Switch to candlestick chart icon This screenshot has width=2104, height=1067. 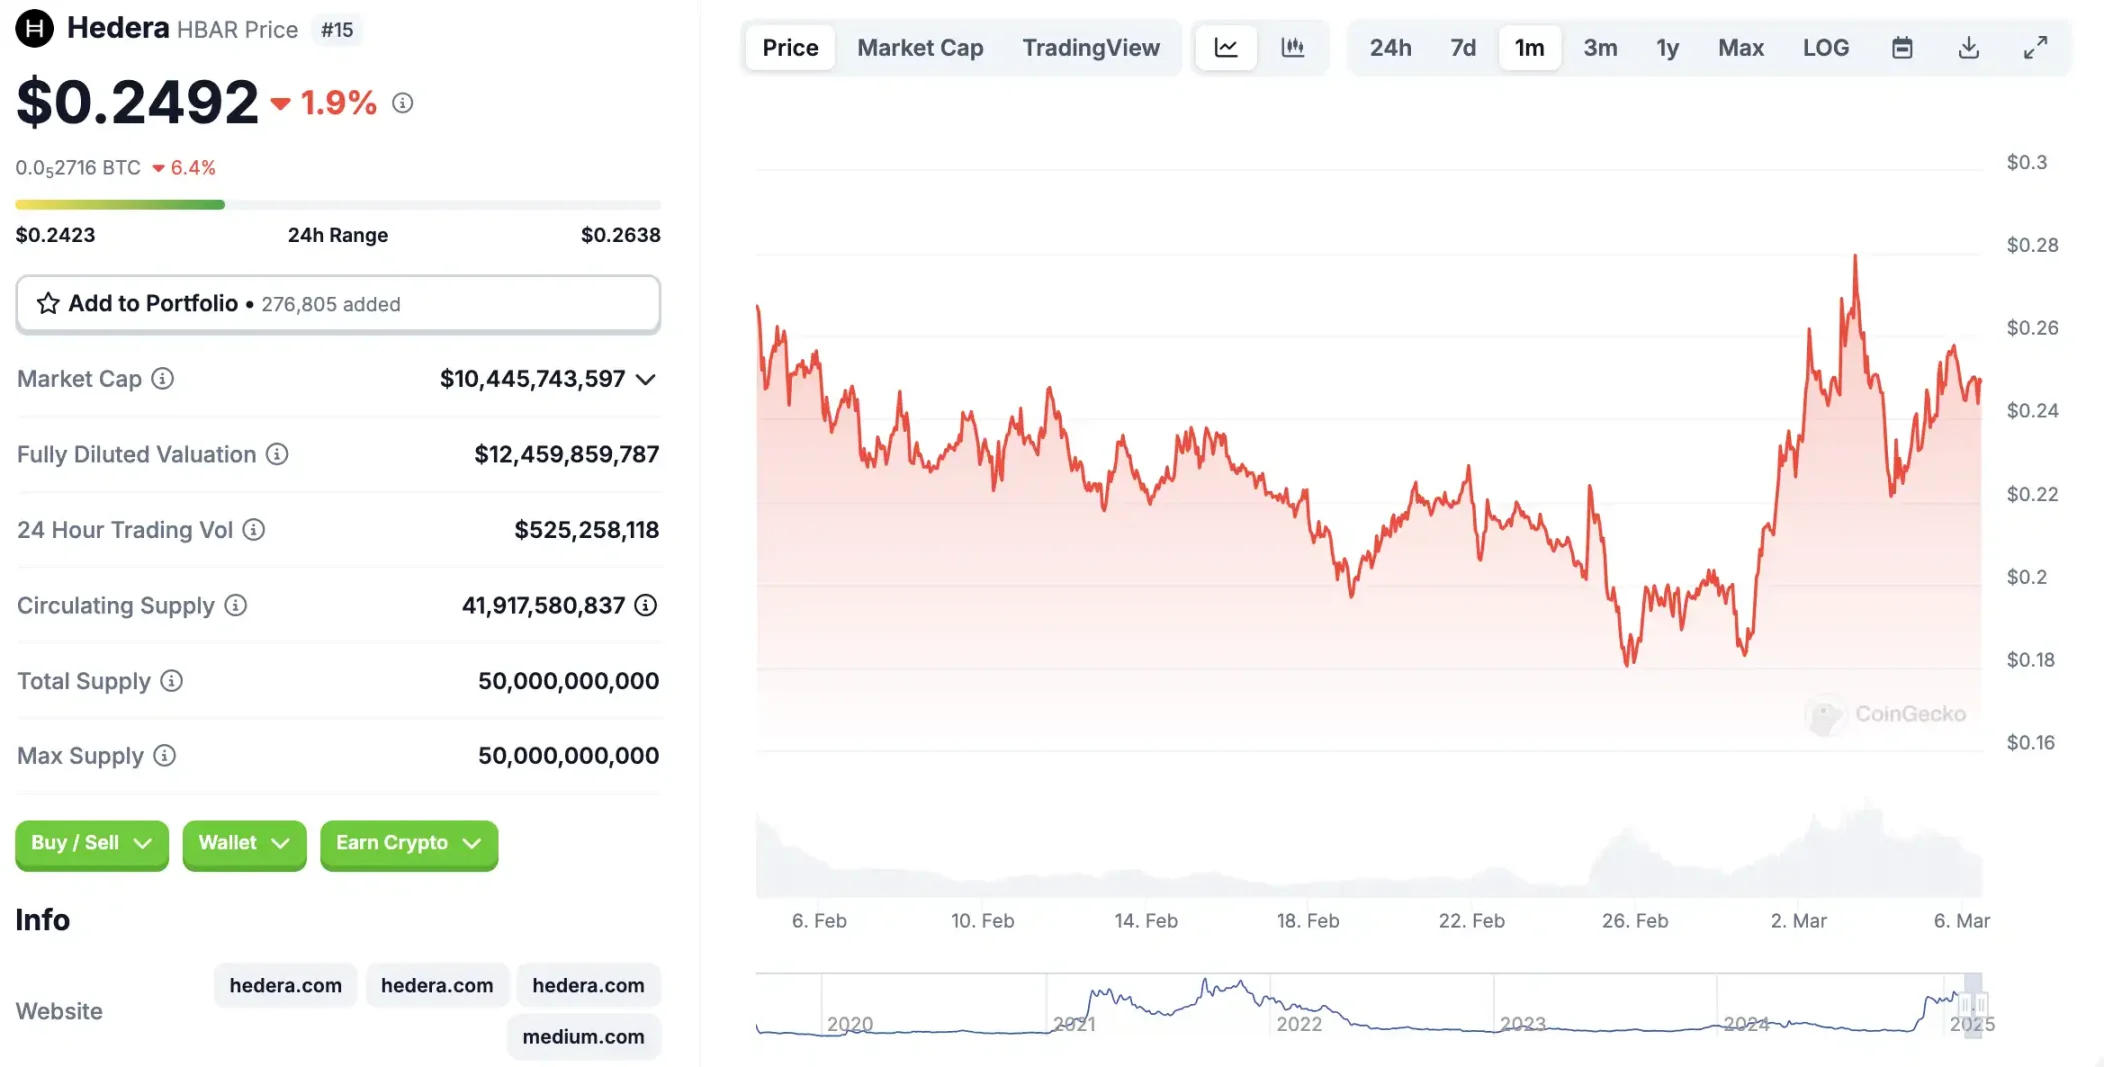[1292, 47]
